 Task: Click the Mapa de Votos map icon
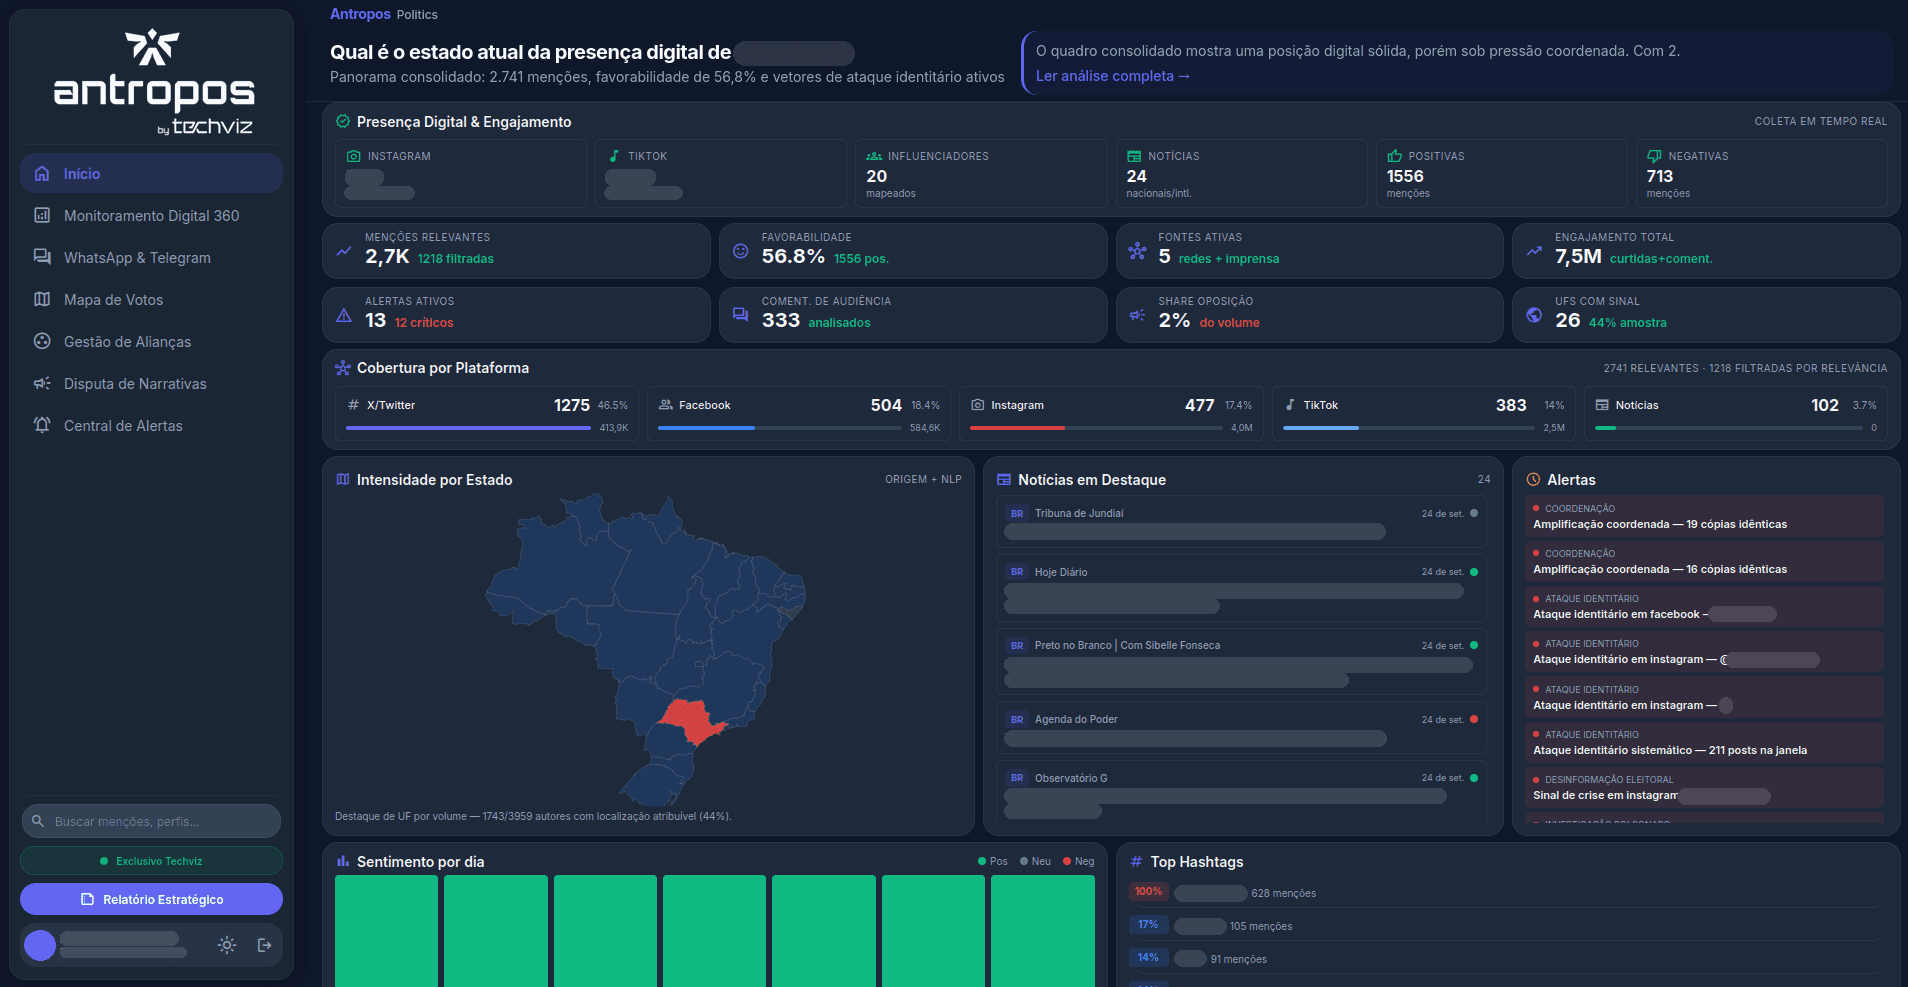tap(42, 299)
